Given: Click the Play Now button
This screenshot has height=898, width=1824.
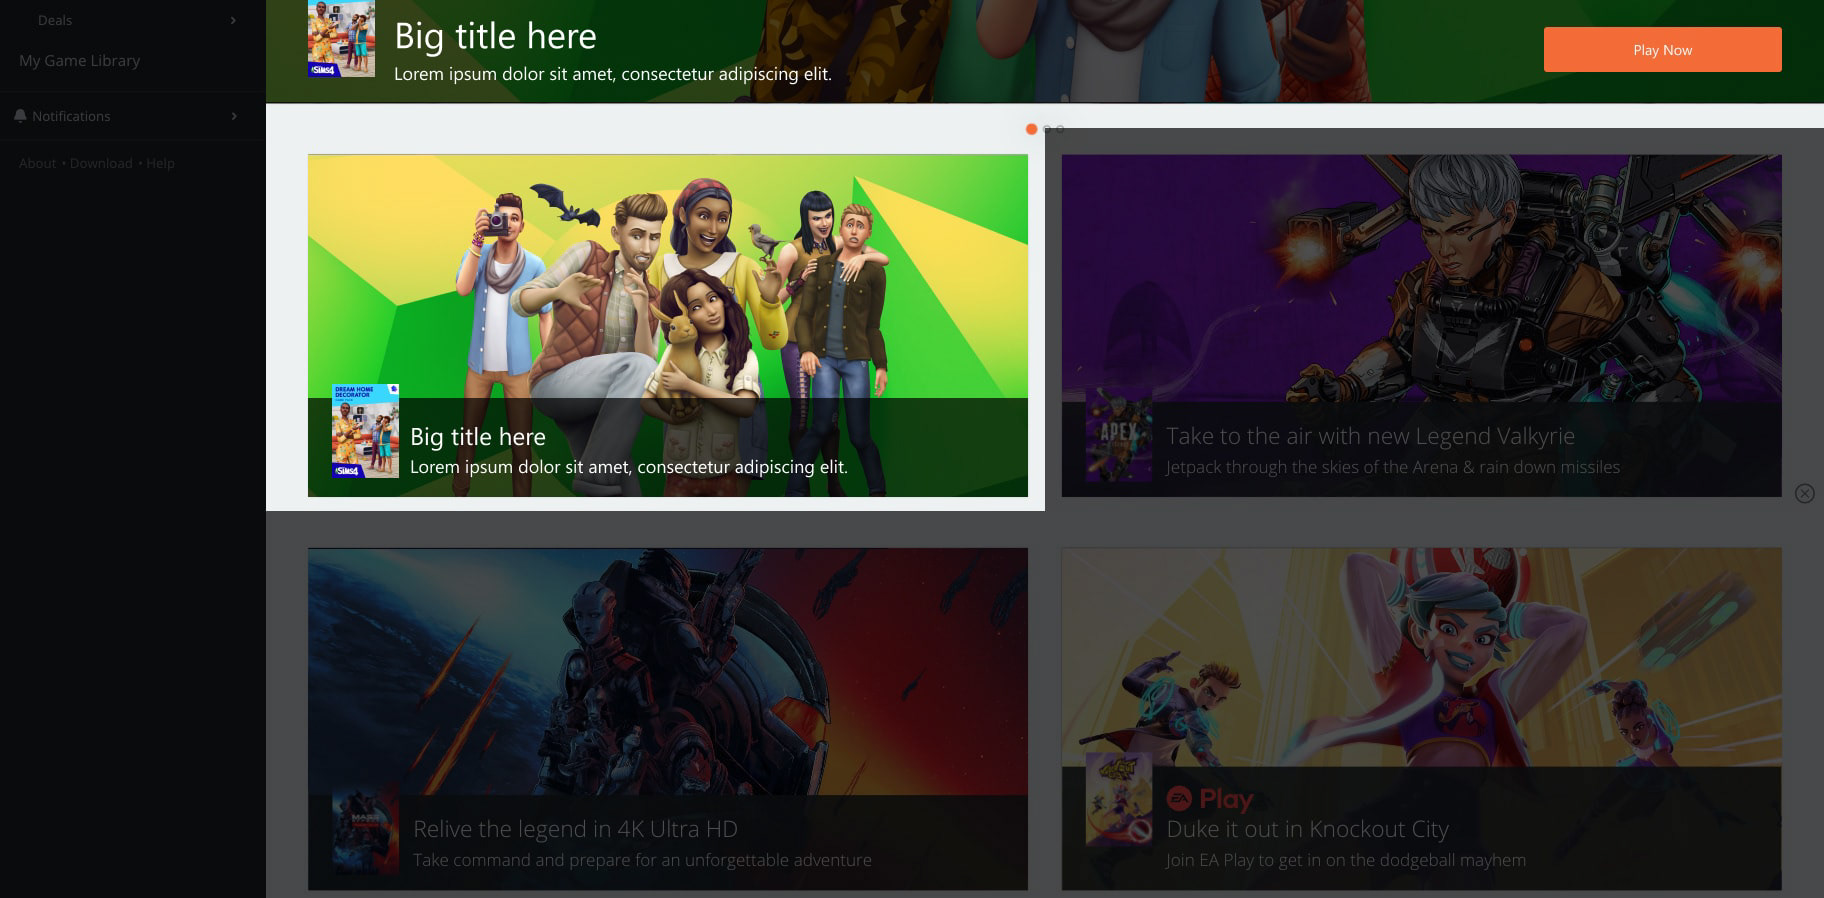Looking at the screenshot, I should (1662, 49).
